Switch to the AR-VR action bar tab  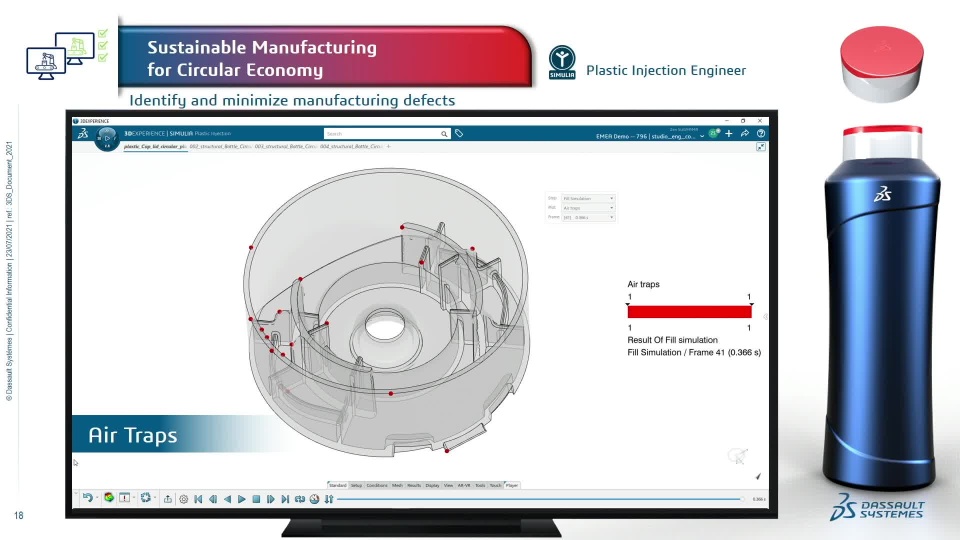click(464, 485)
